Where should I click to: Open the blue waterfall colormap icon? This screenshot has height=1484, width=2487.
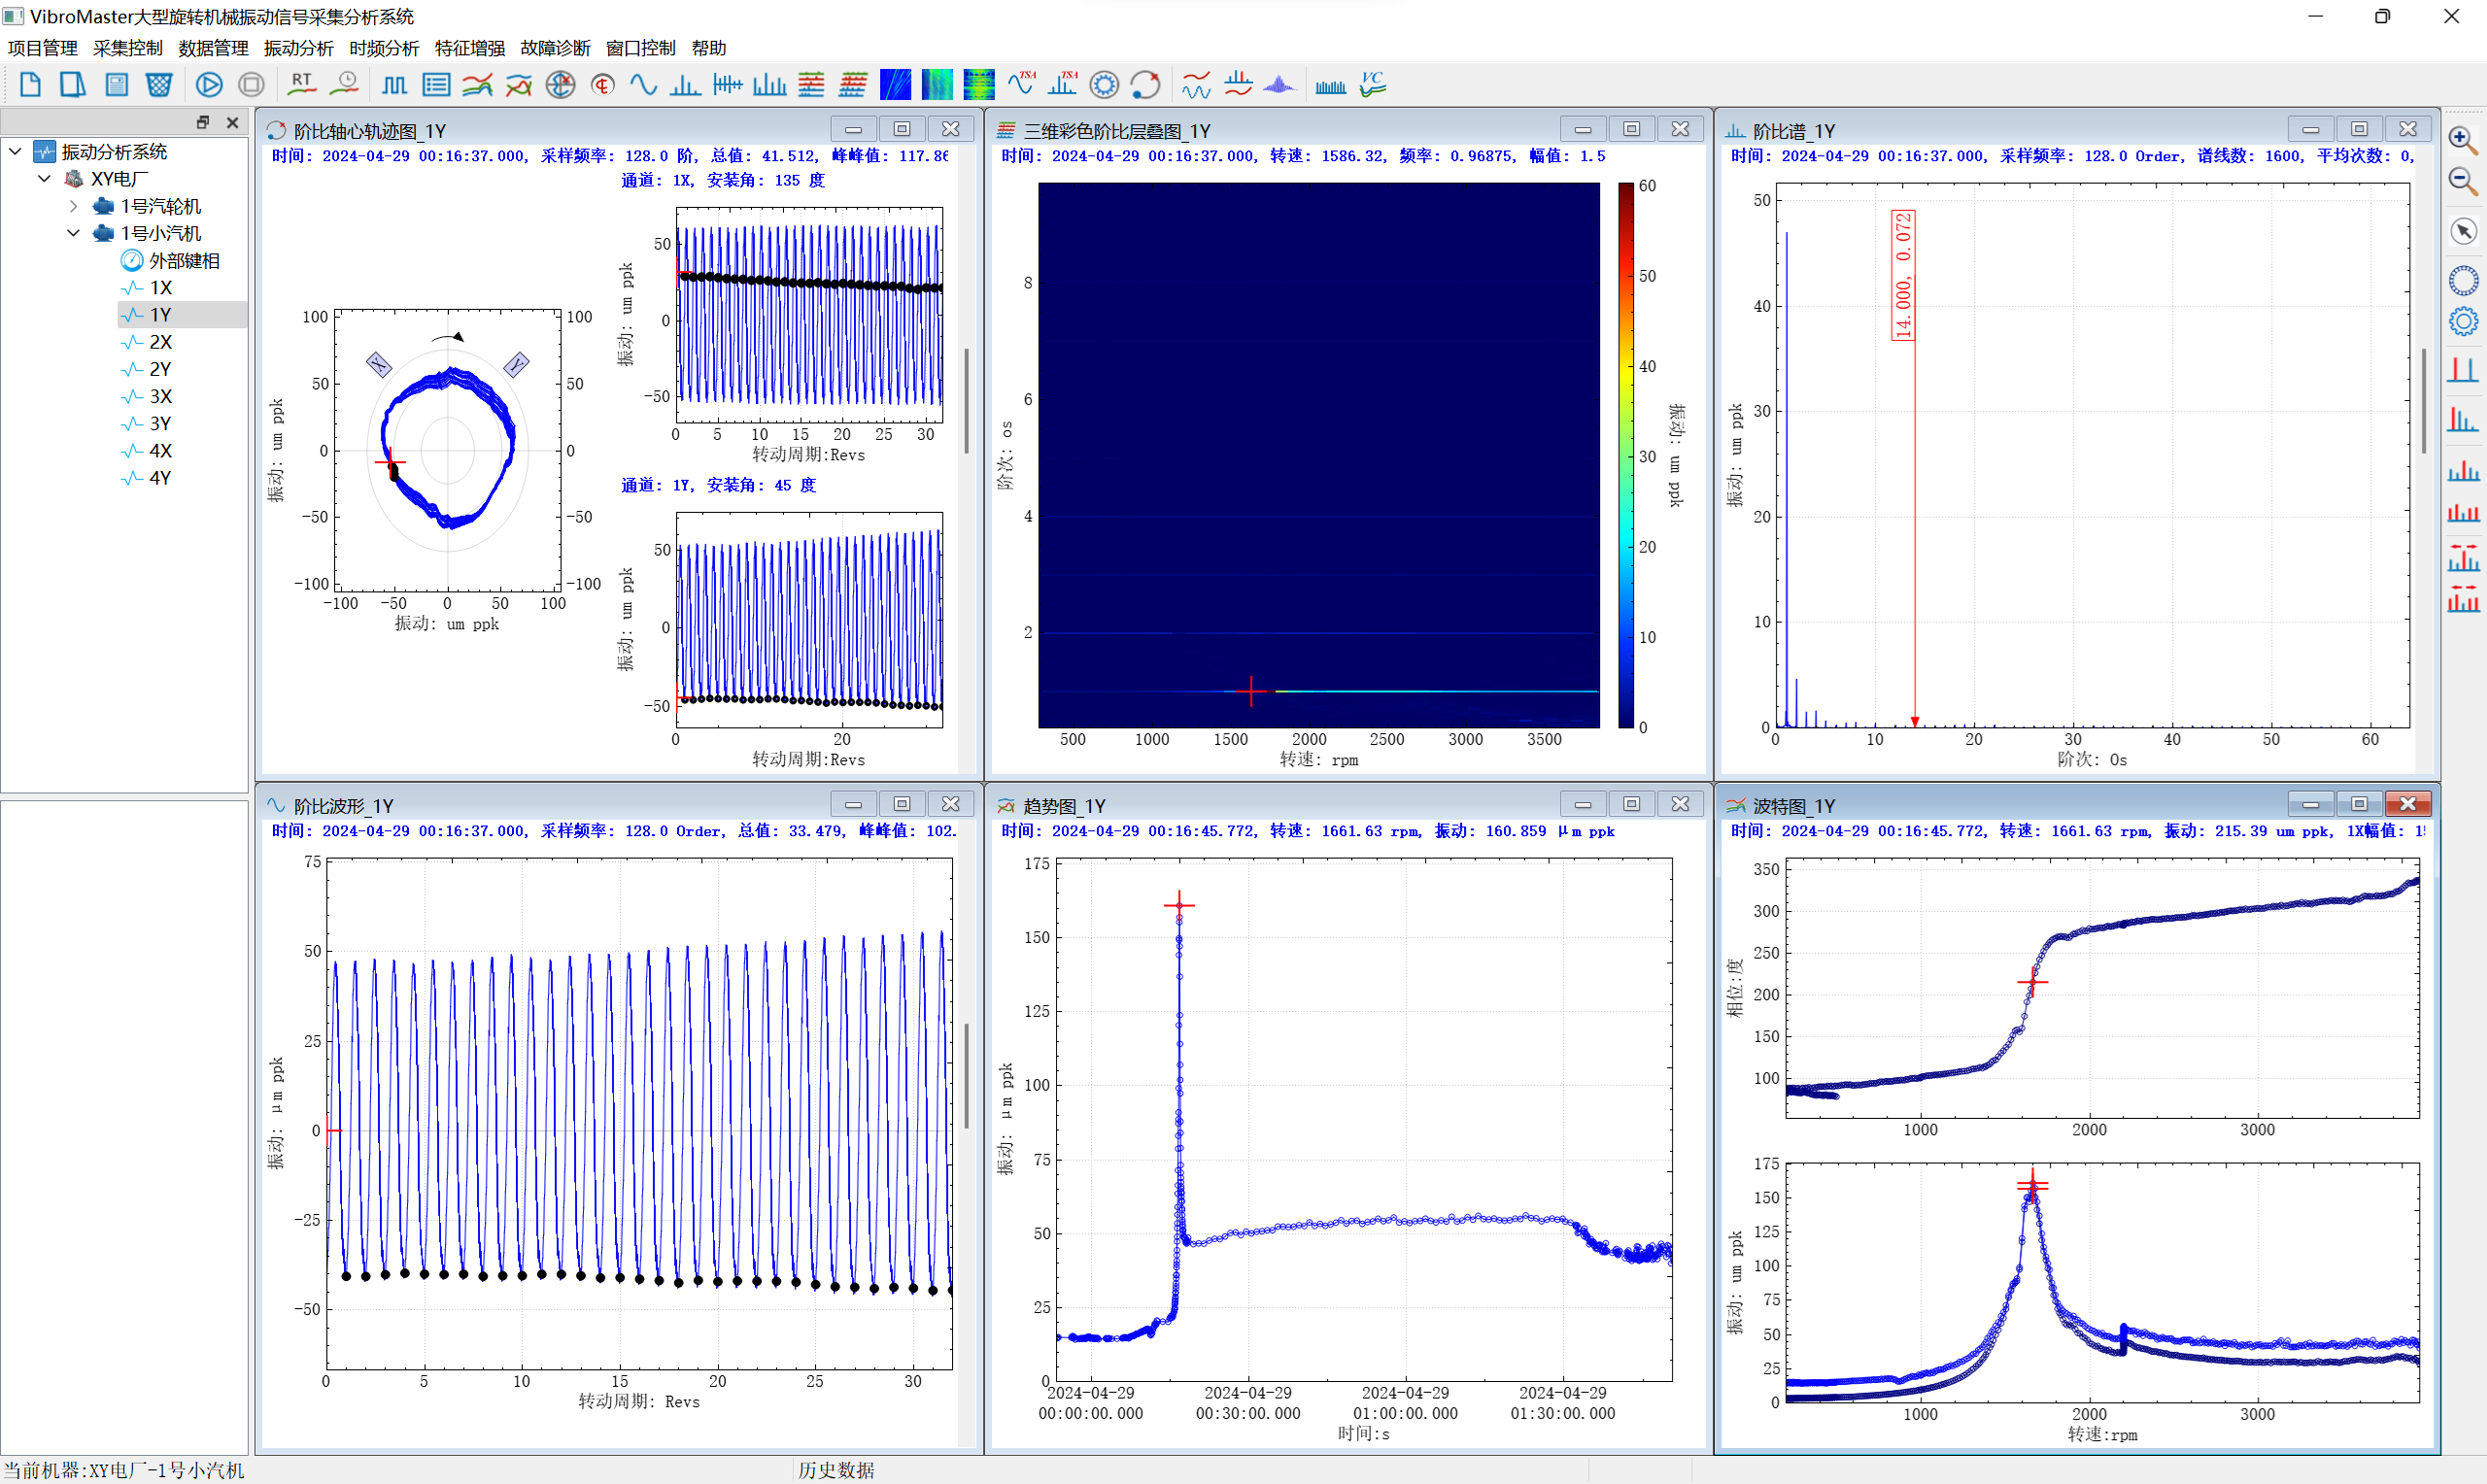pos(895,85)
